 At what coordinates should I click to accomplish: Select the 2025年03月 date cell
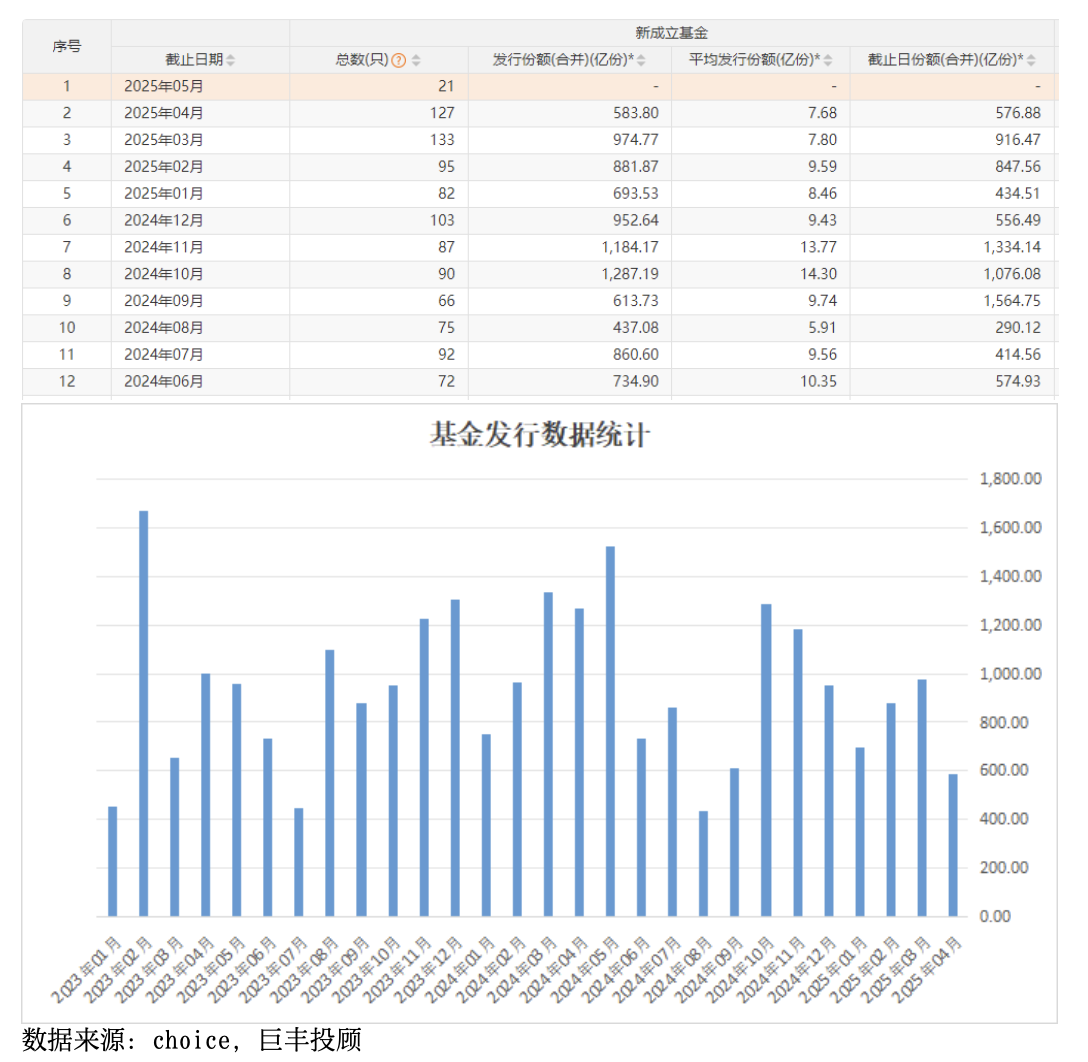point(164,139)
